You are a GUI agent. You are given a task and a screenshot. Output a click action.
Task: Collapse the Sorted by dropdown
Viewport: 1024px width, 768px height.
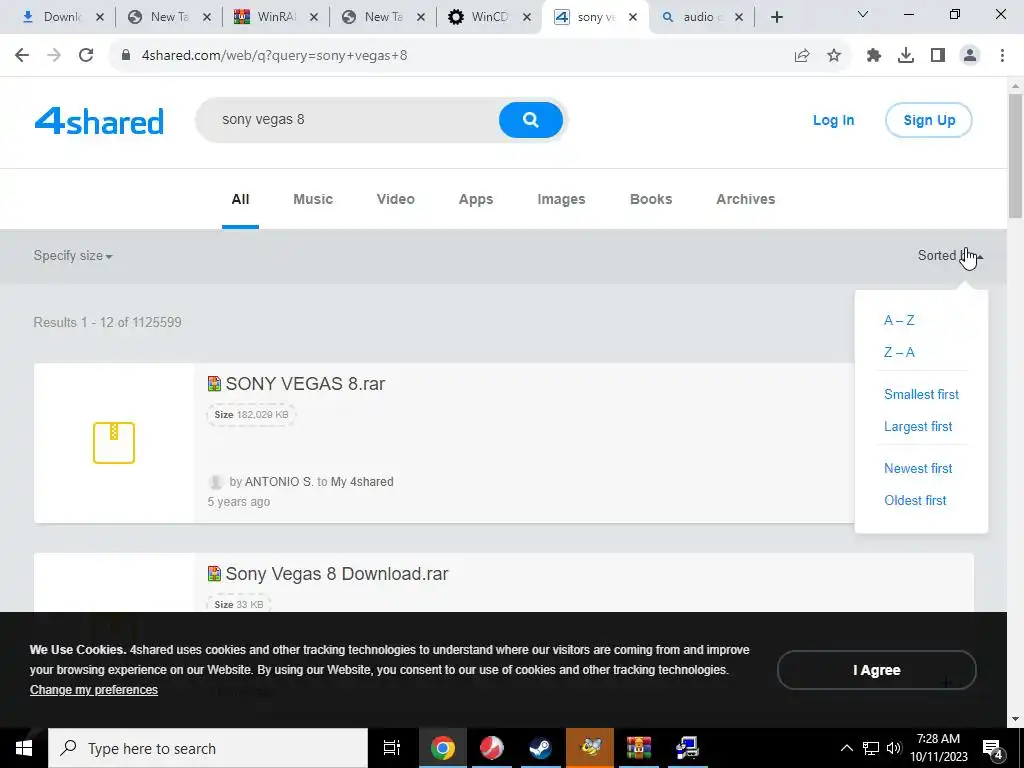(950, 256)
